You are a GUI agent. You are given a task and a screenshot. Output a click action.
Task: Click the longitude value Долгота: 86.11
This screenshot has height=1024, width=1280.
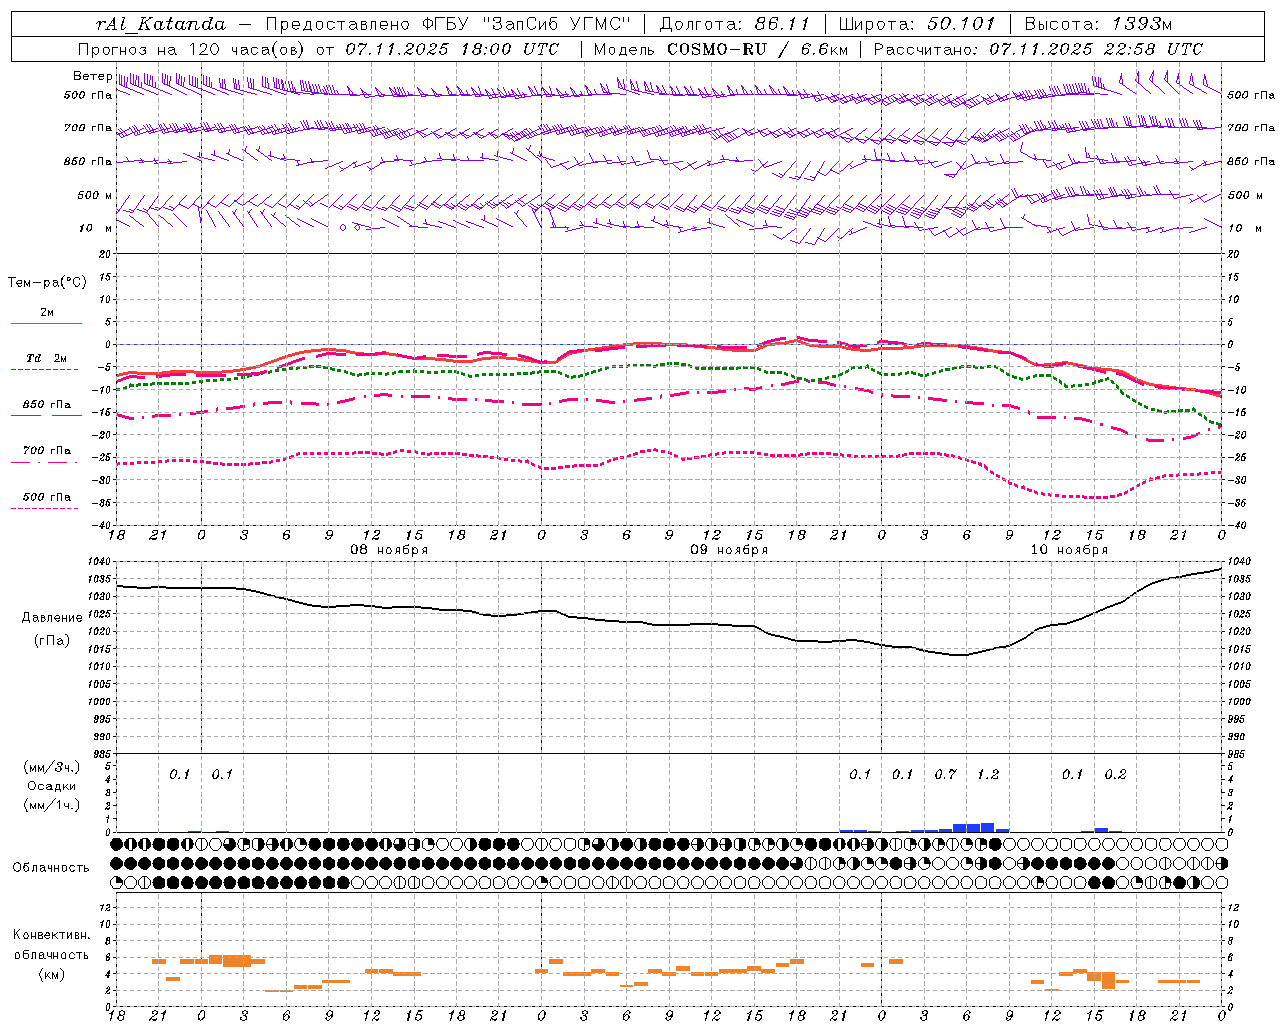(735, 24)
